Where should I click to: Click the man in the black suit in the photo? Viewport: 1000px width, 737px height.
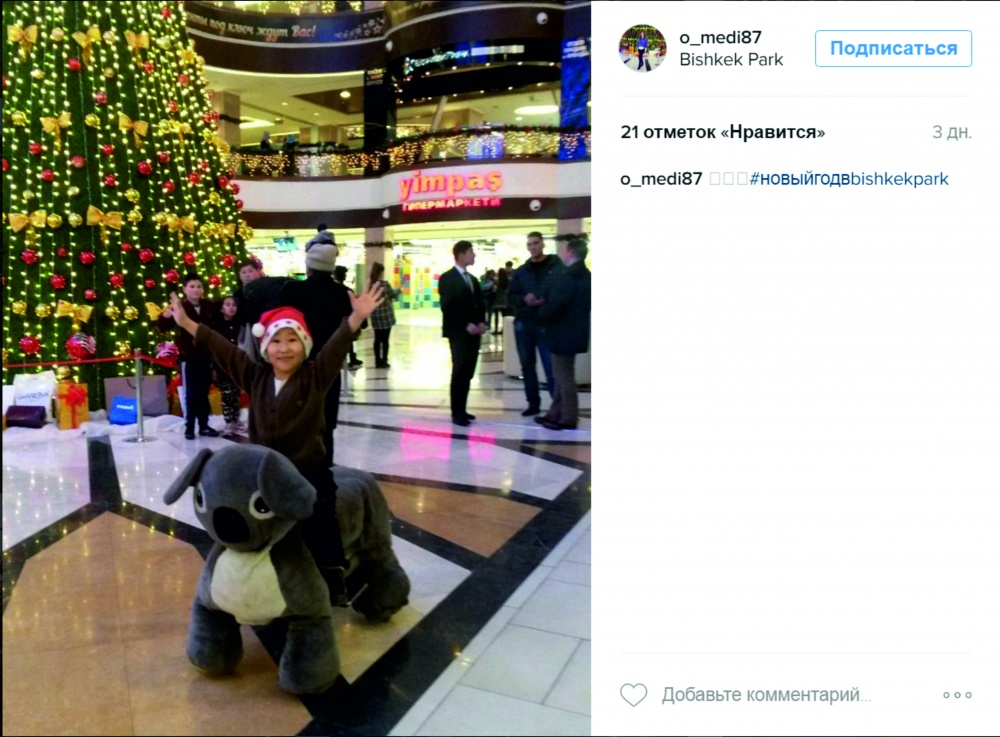[x=462, y=332]
